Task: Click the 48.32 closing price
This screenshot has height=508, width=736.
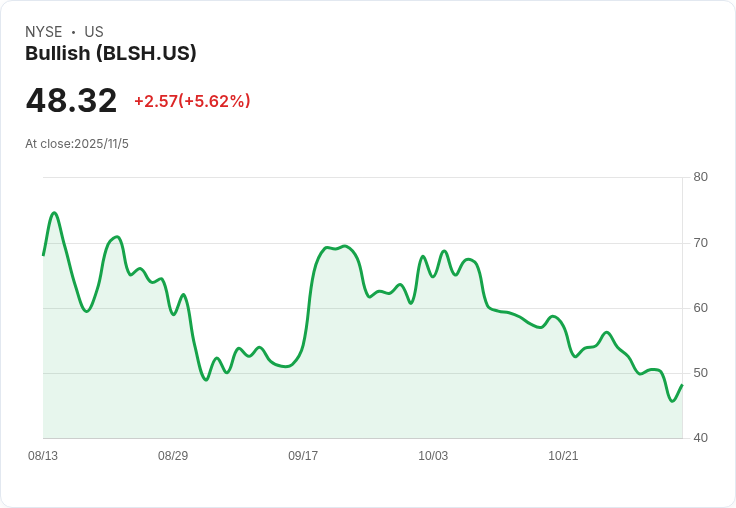Action: point(71,101)
